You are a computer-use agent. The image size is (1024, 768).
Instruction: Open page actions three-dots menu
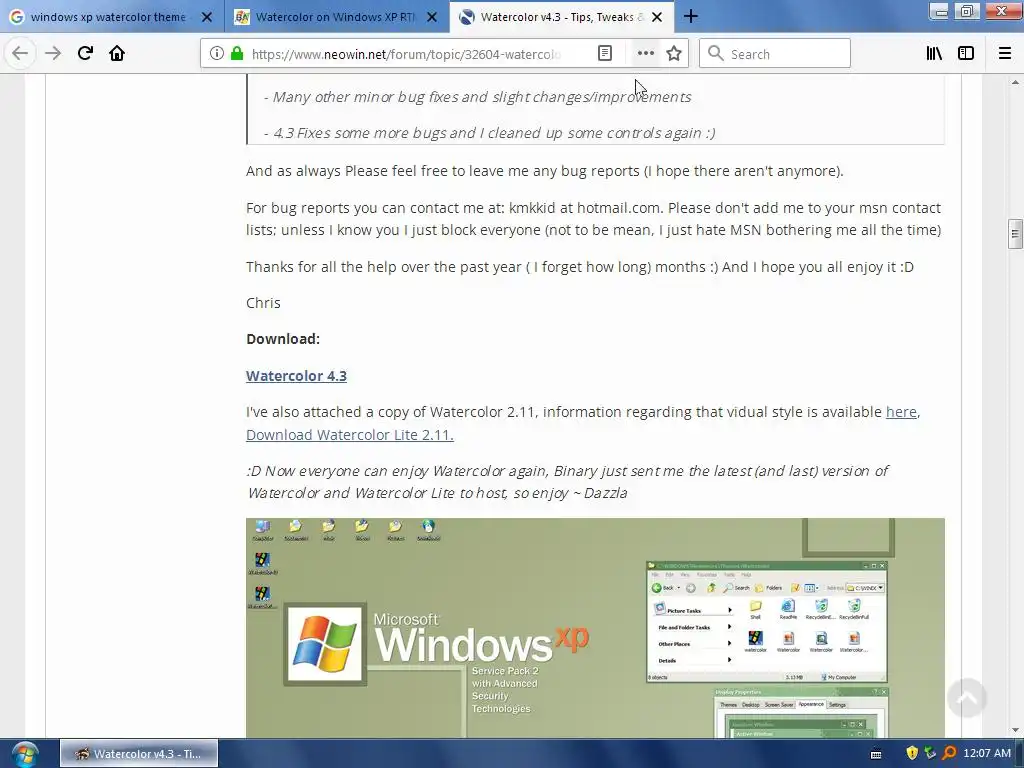[x=645, y=54]
